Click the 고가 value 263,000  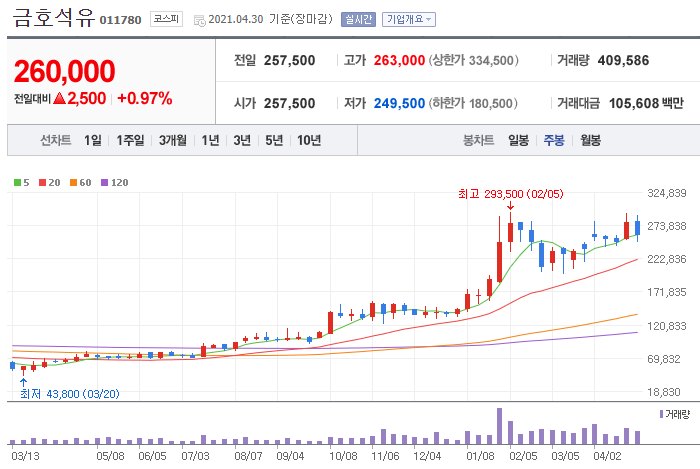coord(399,60)
